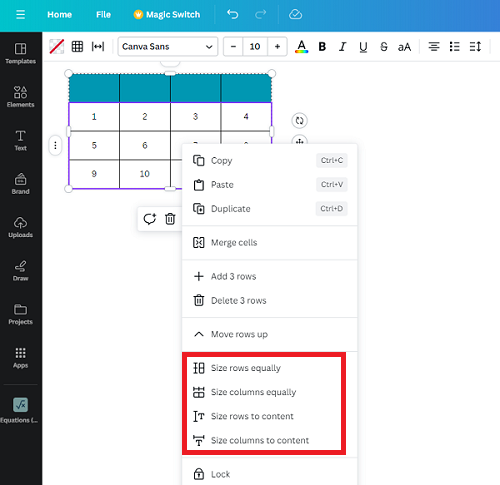Screen dimensions: 500x485
Task: Choose Merge cells
Action: coord(270,242)
